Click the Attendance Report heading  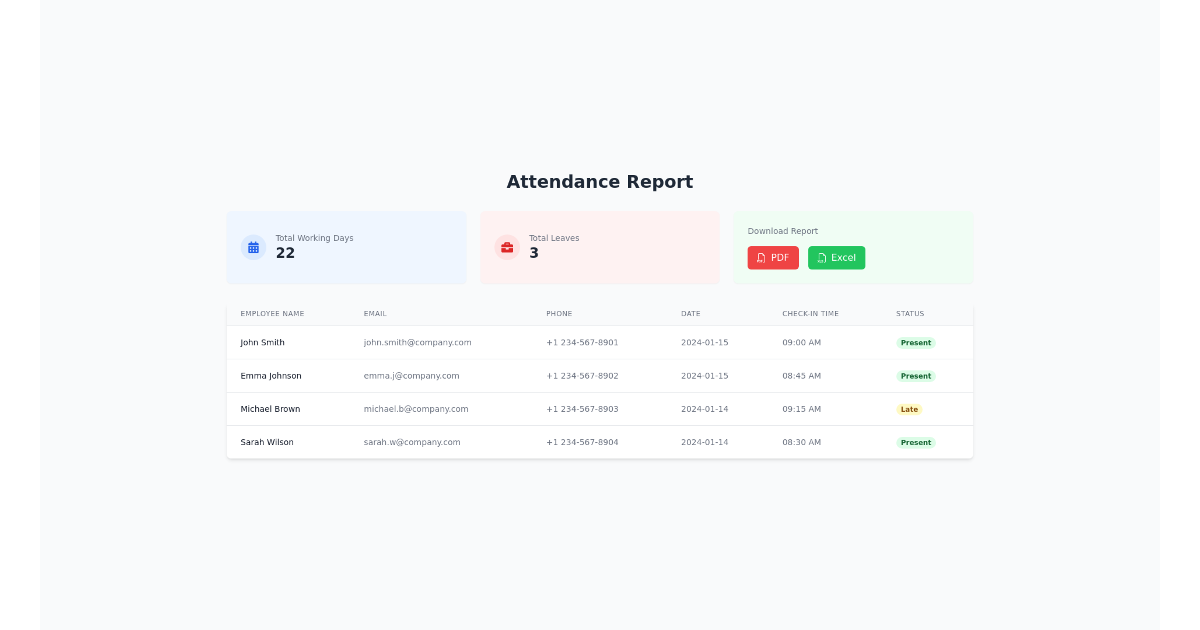600,182
